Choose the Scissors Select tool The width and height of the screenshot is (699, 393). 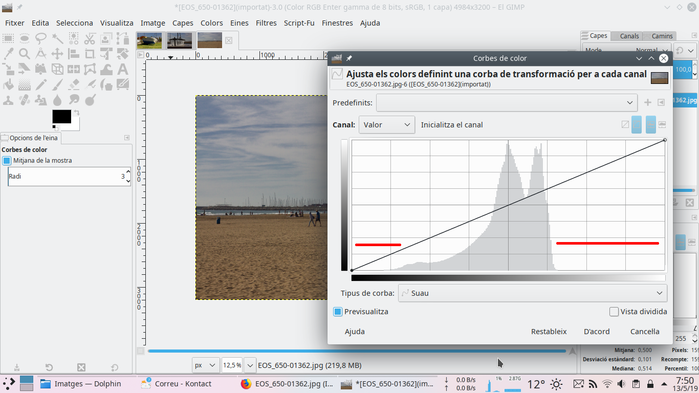tap(90, 39)
